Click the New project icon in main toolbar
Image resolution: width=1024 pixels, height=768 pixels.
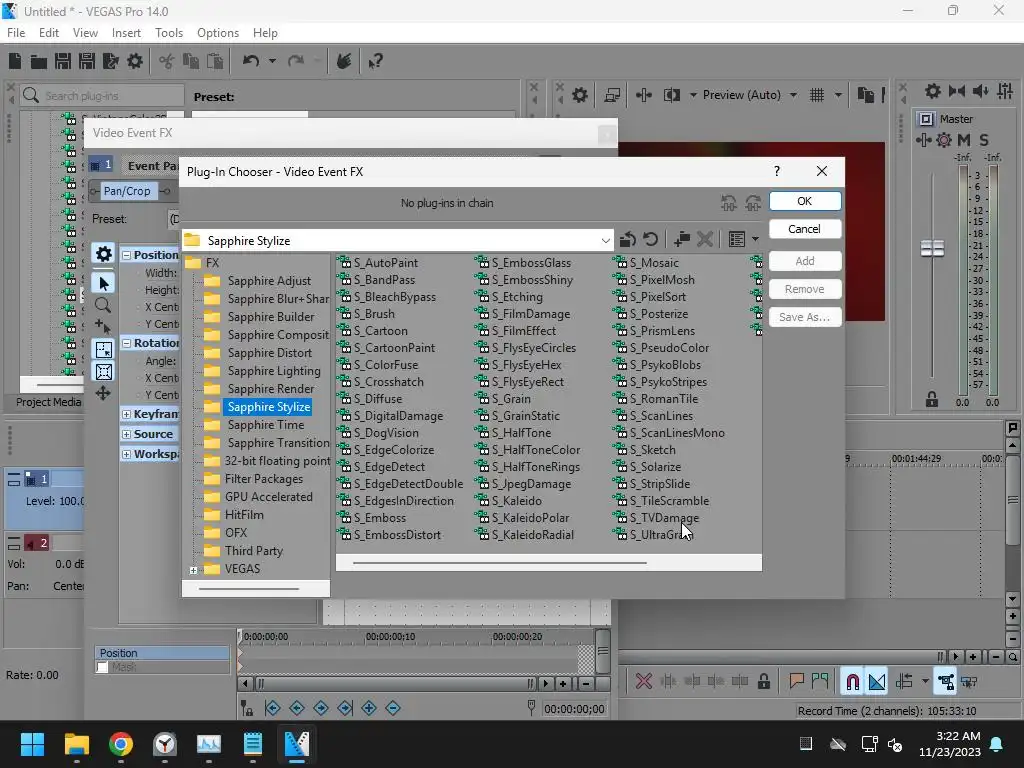pyautogui.click(x=15, y=61)
